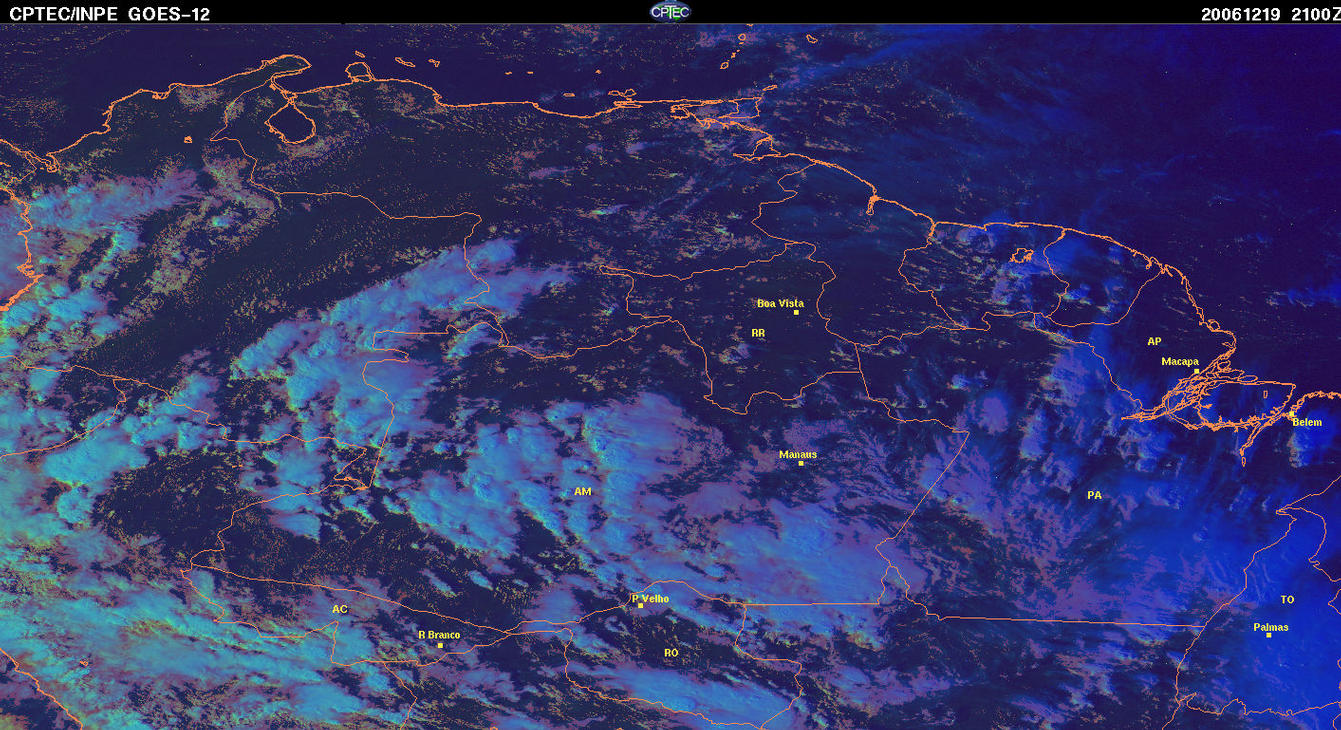Select the RO state label
The height and width of the screenshot is (730, 1341).
[671, 653]
